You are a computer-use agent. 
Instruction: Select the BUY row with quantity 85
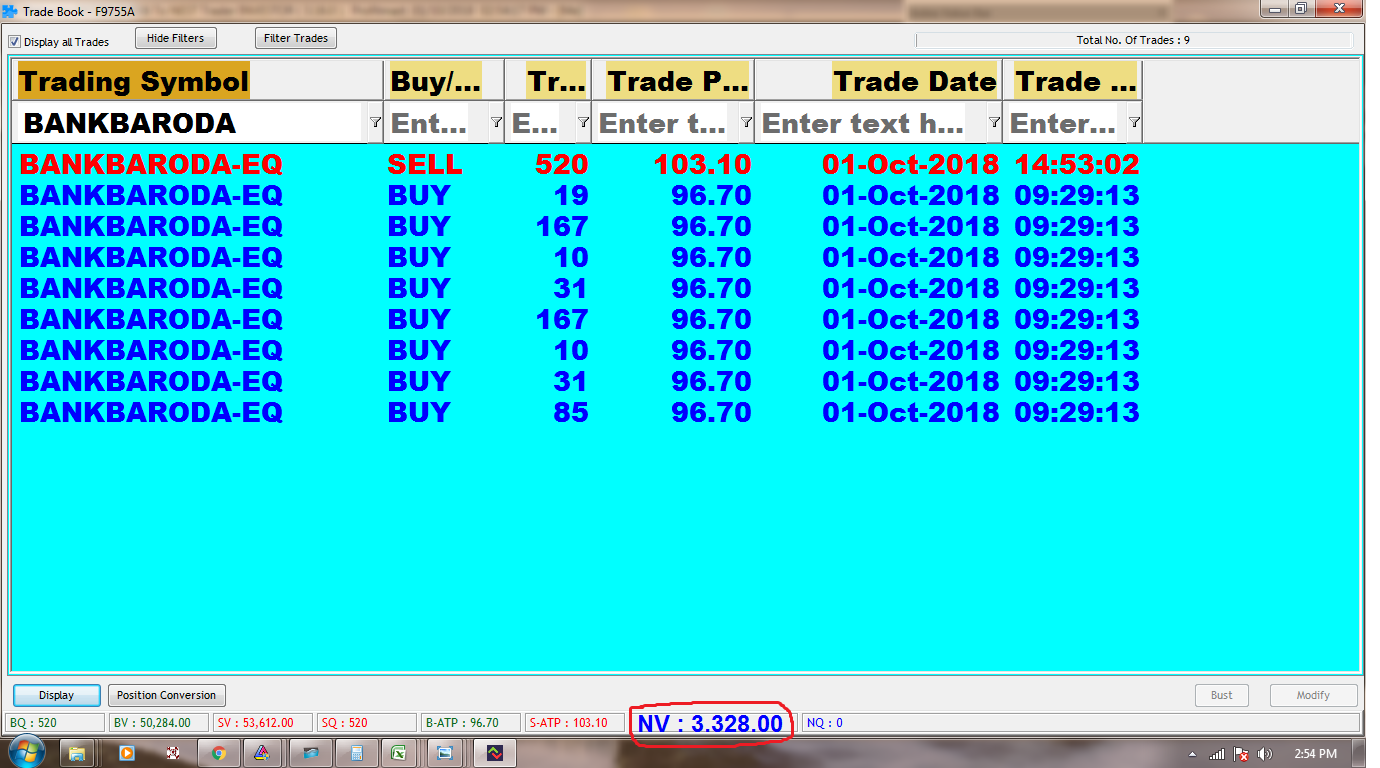(579, 412)
